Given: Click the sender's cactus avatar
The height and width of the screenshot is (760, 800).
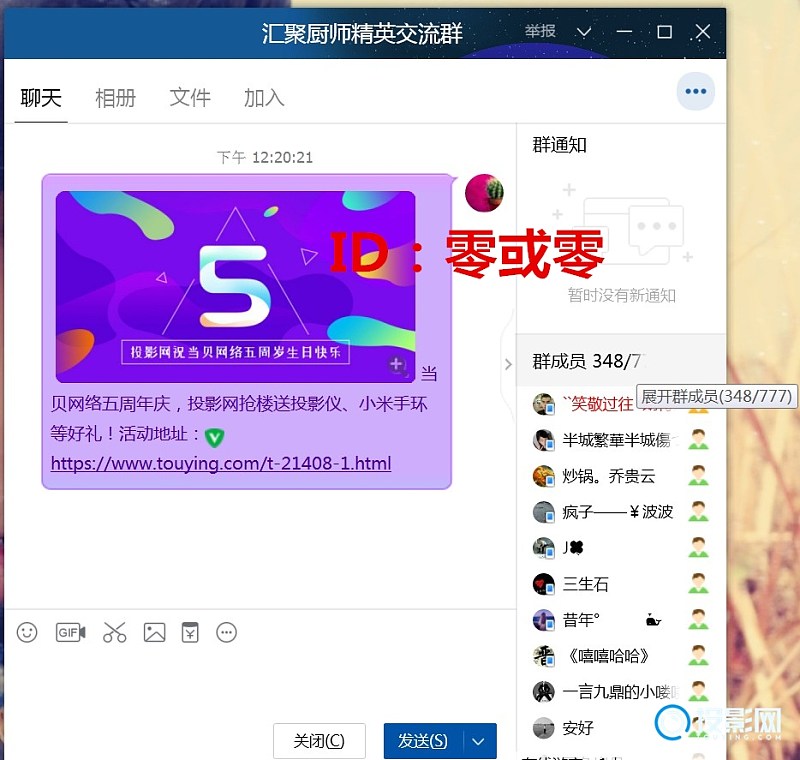Looking at the screenshot, I should (484, 193).
